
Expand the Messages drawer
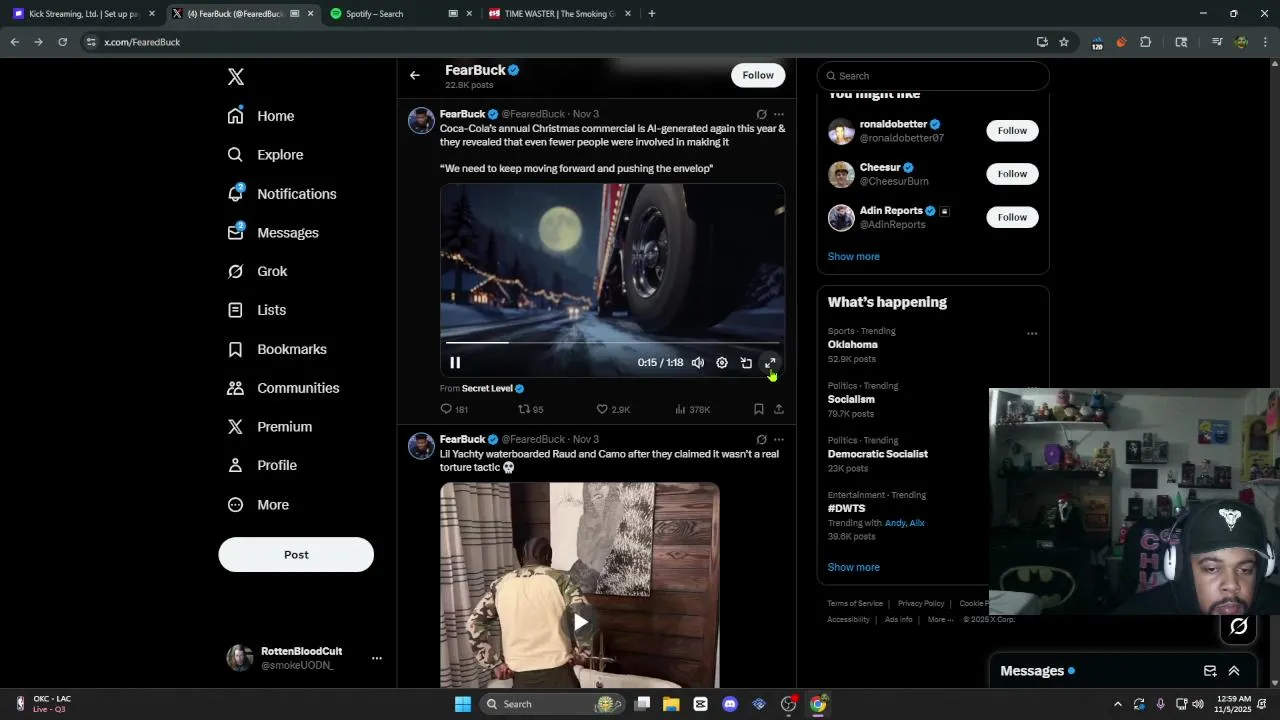point(1234,671)
